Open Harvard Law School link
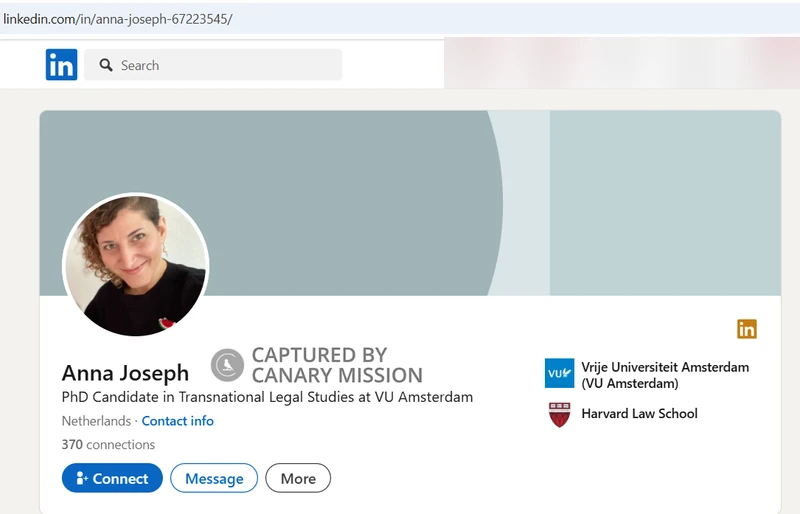Image resolution: width=800 pixels, height=514 pixels. (639, 413)
